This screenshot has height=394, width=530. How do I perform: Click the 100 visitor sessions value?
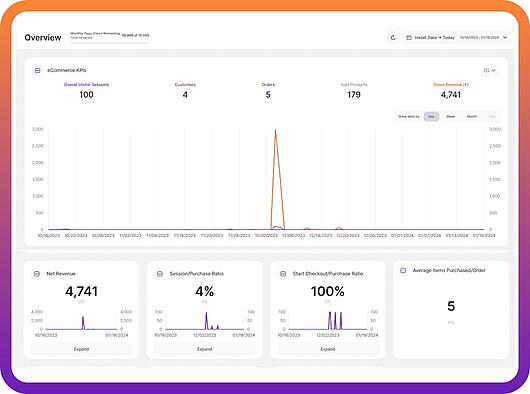click(87, 95)
